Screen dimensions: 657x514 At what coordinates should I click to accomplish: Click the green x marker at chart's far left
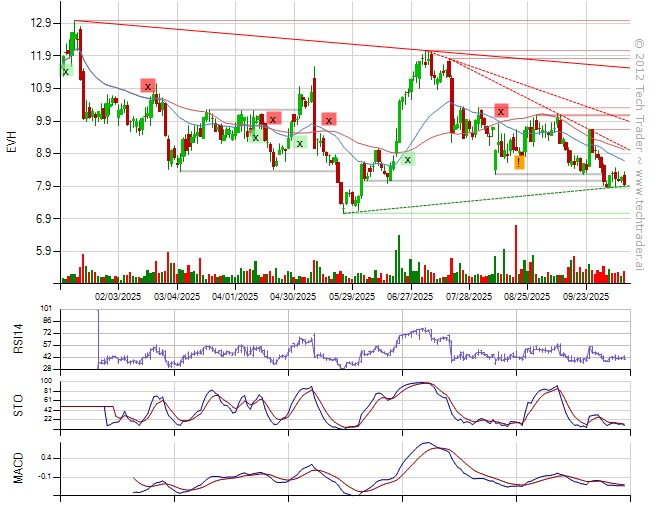coord(65,71)
